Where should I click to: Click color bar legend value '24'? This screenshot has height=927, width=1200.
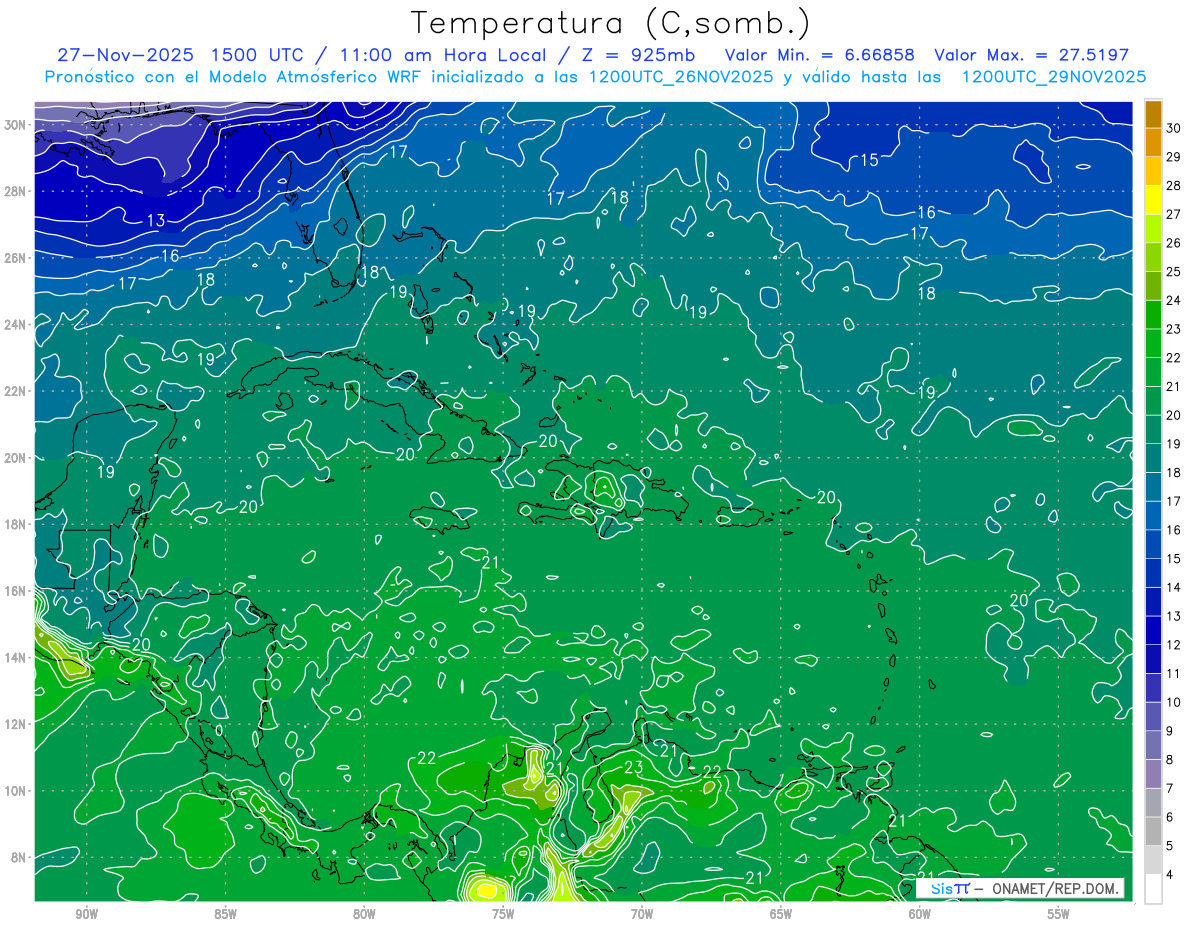click(x=1173, y=300)
